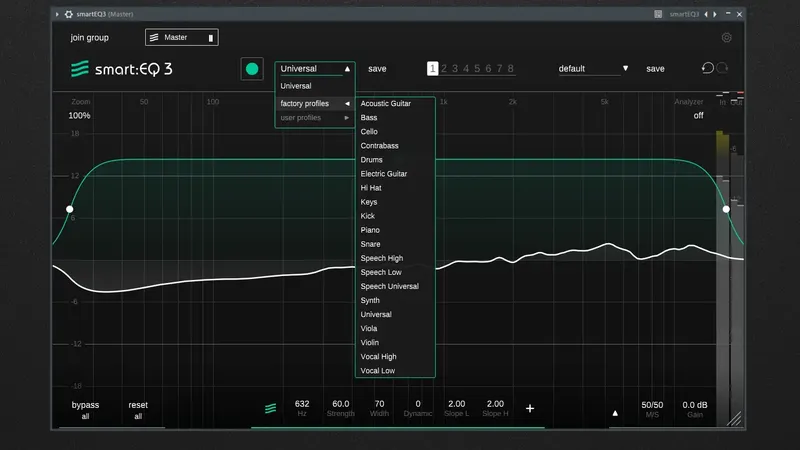Click the 60.0 Strength value
The width and height of the screenshot is (800, 450).
pyautogui.click(x=341, y=404)
